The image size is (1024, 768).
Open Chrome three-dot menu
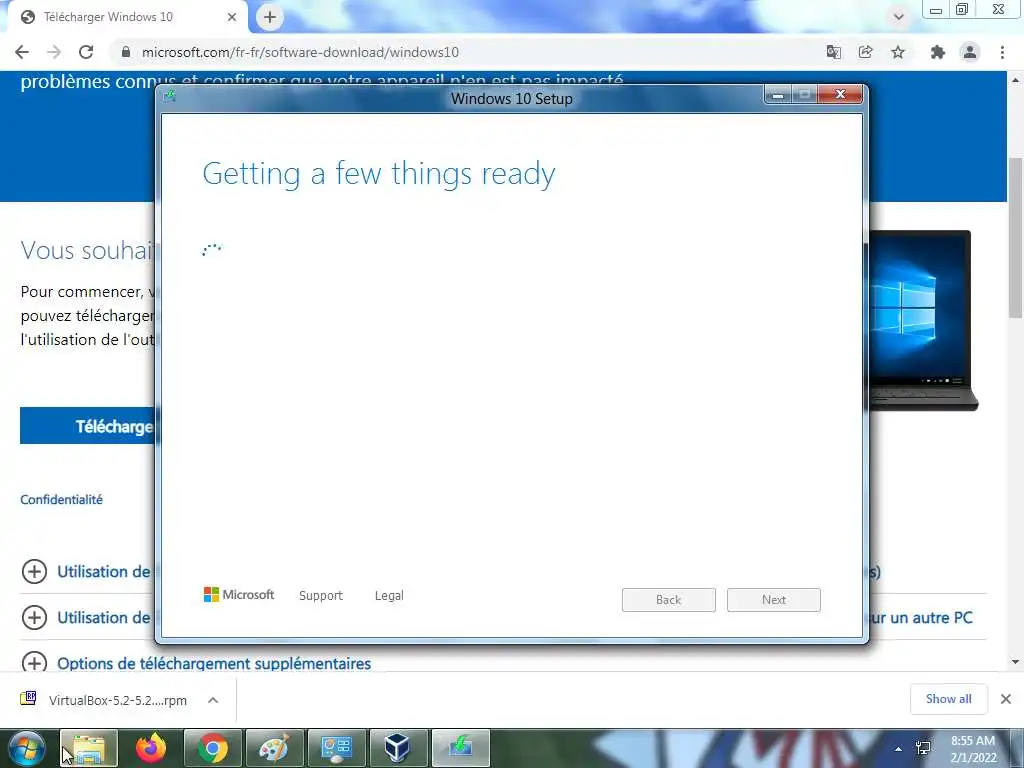pyautogui.click(x=1002, y=52)
